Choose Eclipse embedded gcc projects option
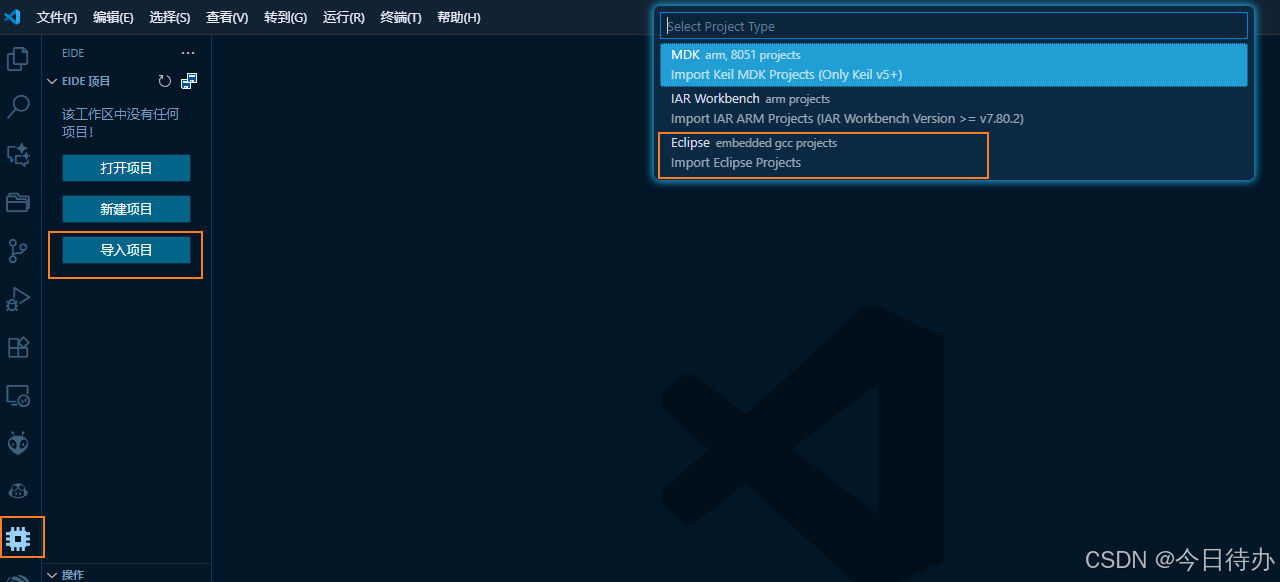Image resolution: width=1280 pixels, height=582 pixels. 954,153
